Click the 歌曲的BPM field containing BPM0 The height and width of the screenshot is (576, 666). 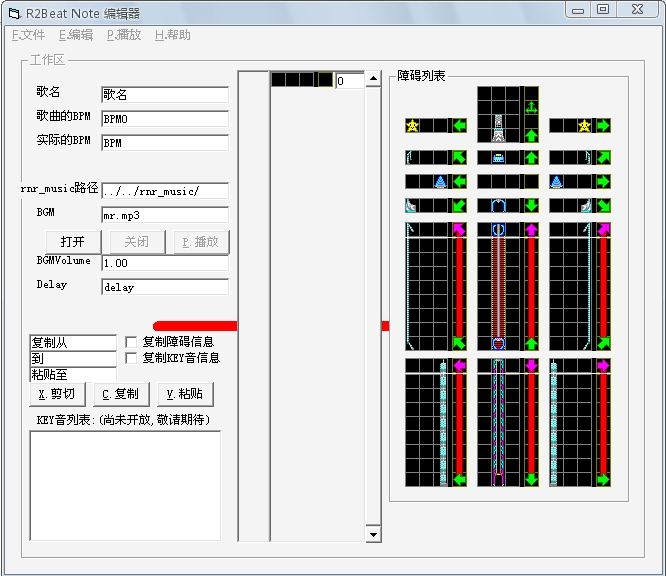coord(165,119)
